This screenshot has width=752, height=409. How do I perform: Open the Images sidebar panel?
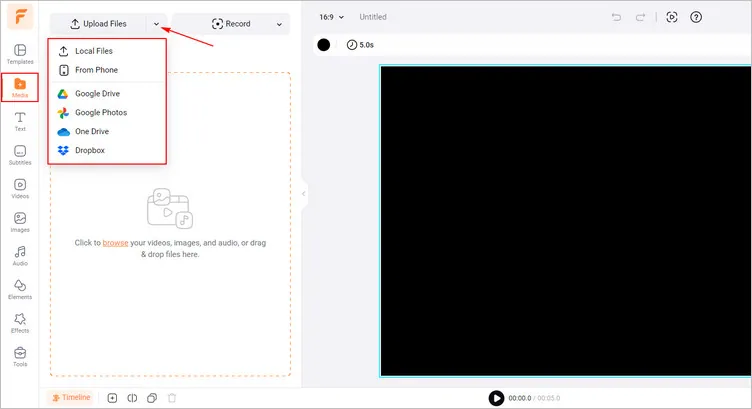(20, 222)
